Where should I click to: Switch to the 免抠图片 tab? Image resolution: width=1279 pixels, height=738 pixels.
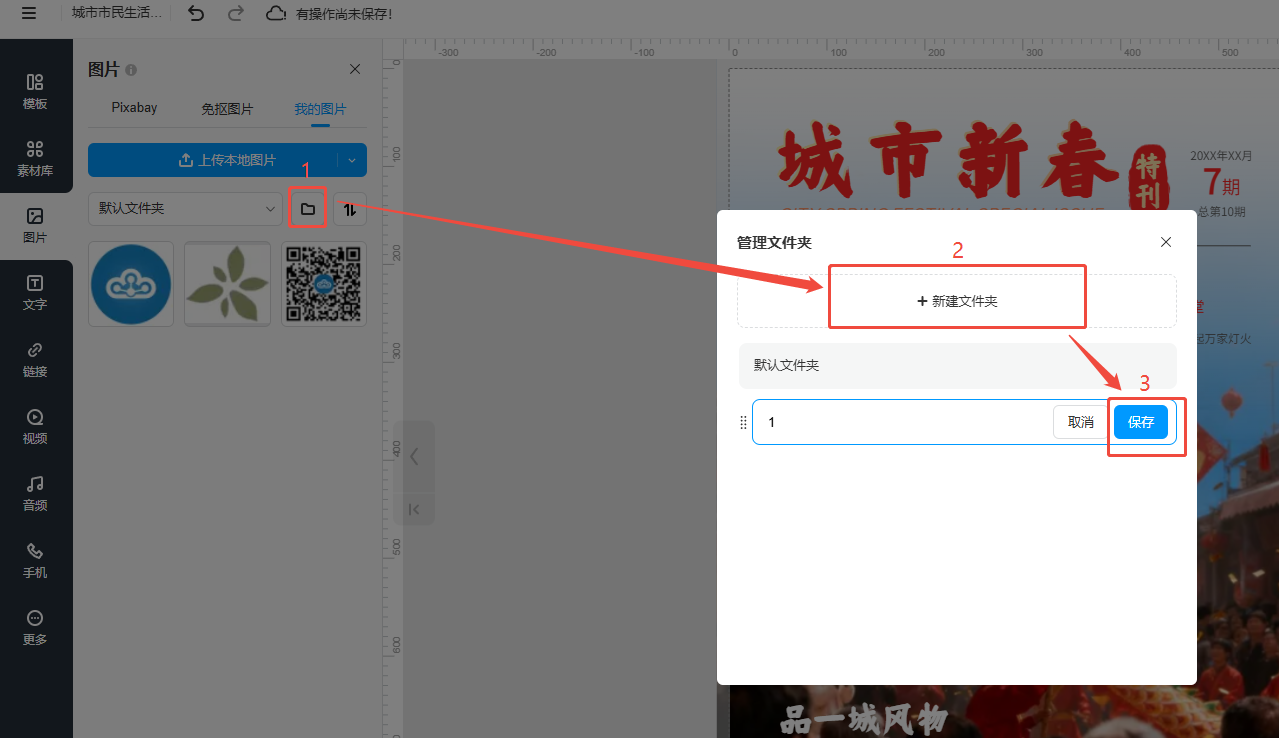pyautogui.click(x=227, y=109)
